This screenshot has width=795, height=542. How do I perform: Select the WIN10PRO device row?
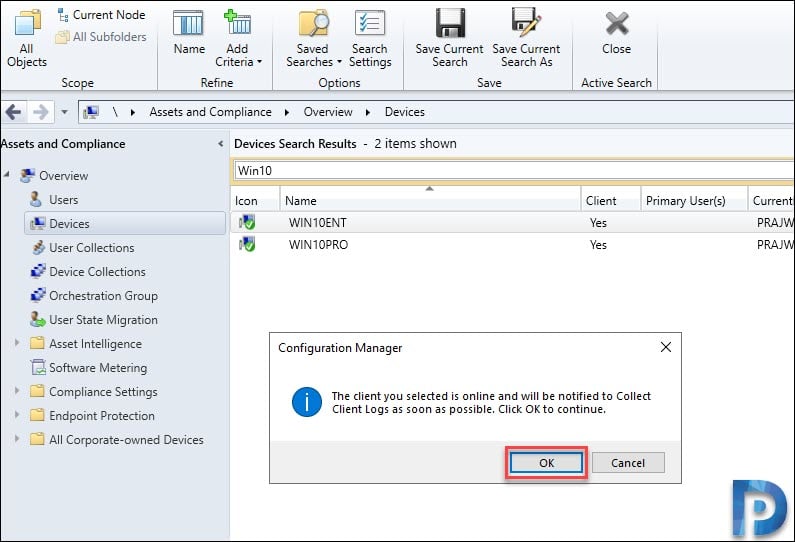tap(513, 245)
